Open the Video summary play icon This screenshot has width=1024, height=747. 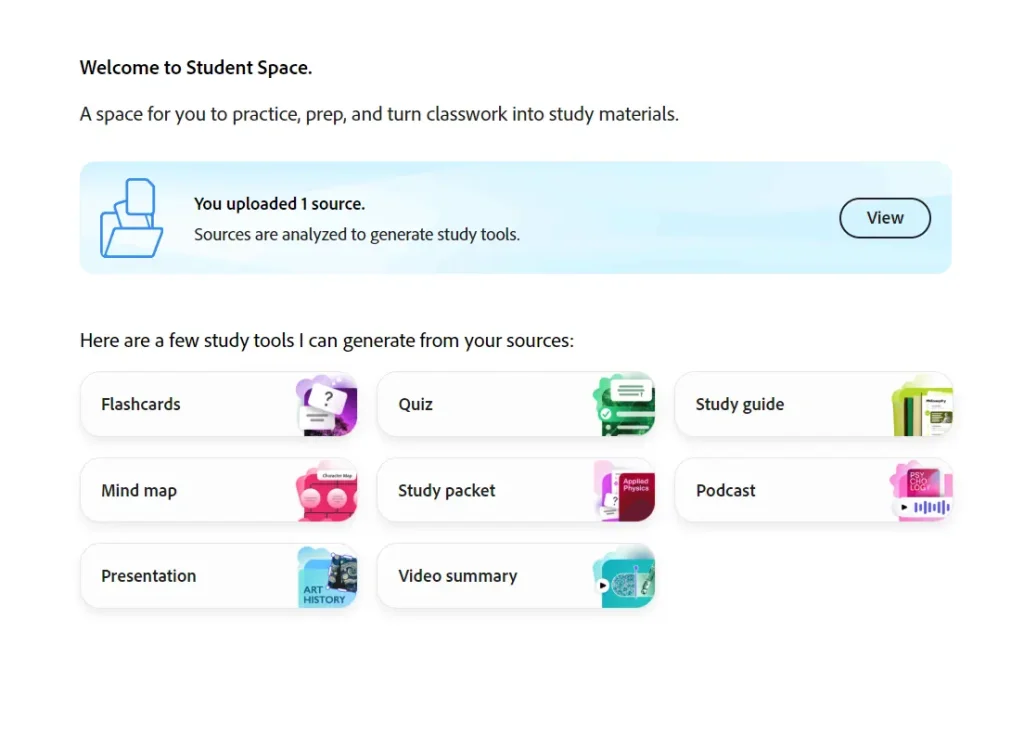624,576
